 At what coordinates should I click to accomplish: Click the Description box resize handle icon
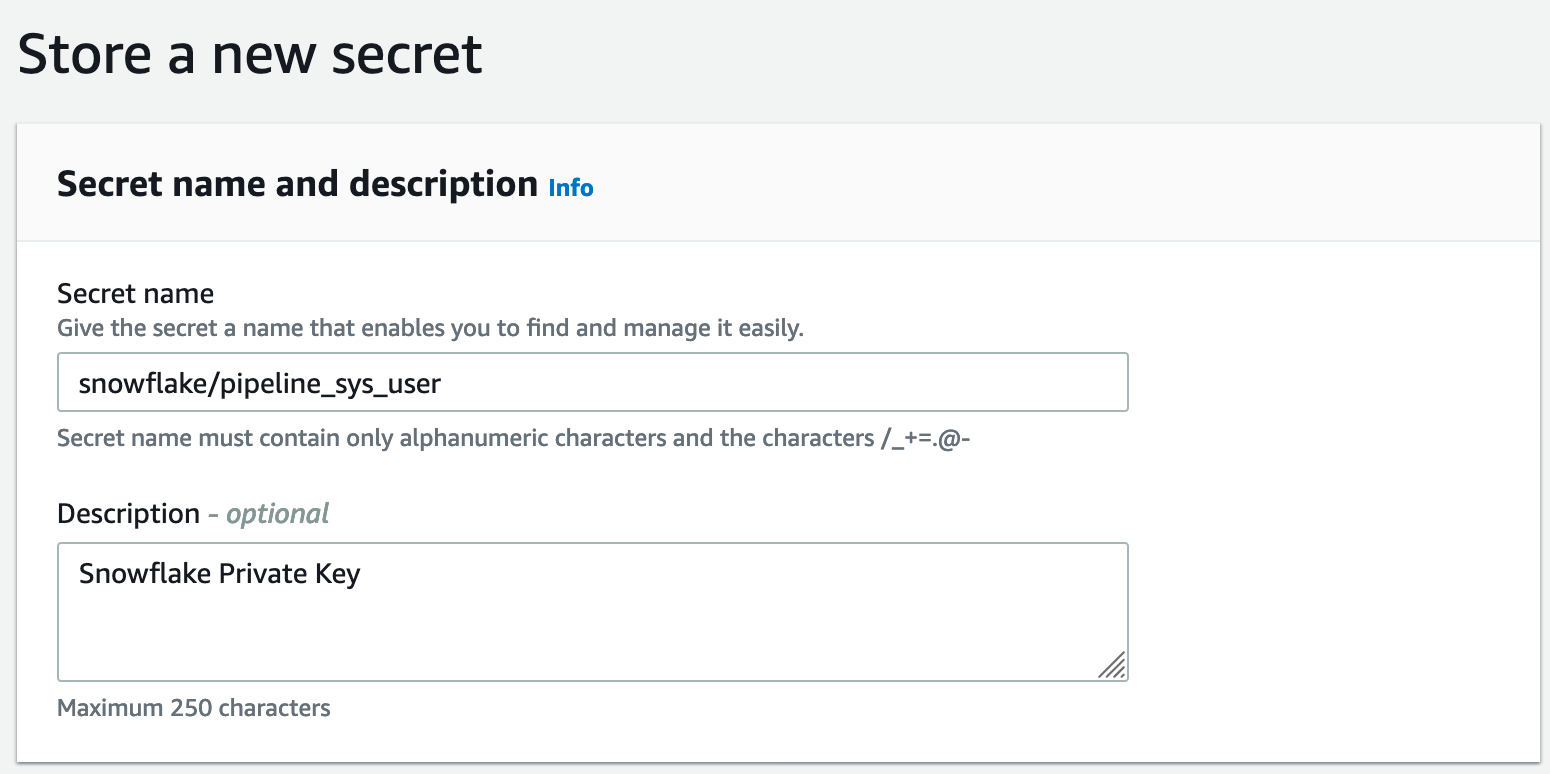pyautogui.click(x=1112, y=665)
